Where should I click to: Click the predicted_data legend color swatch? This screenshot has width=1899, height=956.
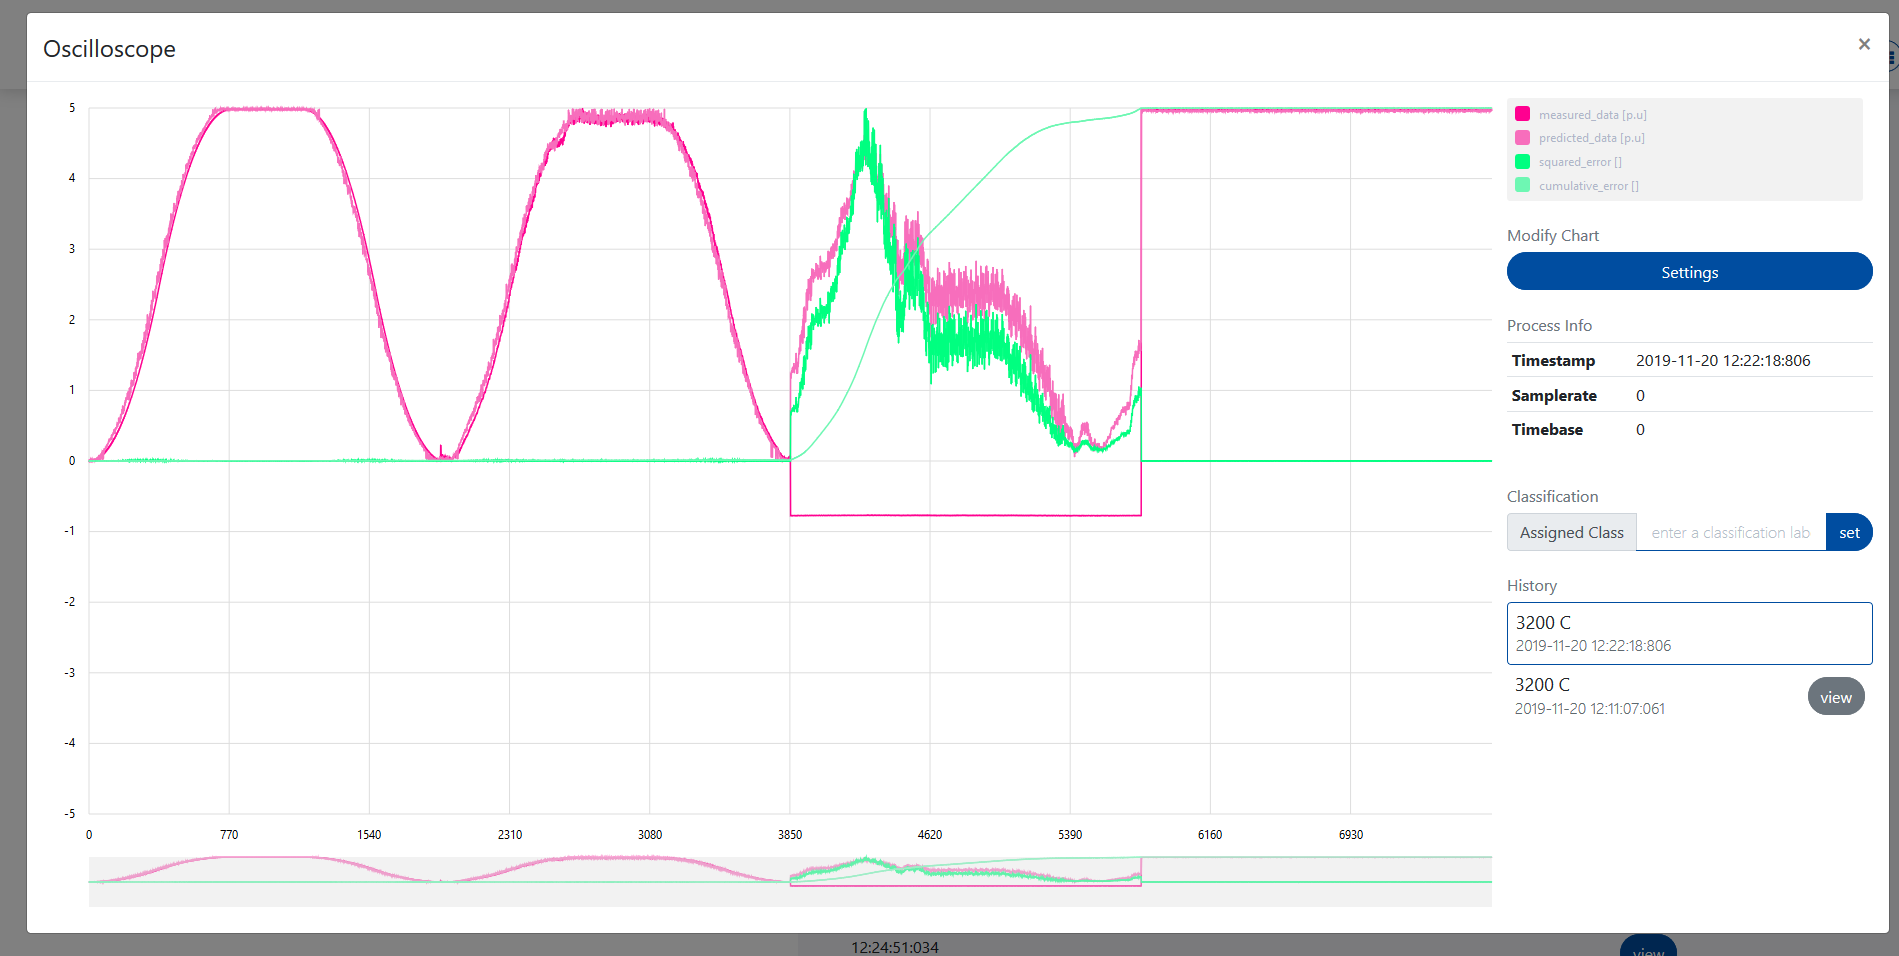point(1522,138)
